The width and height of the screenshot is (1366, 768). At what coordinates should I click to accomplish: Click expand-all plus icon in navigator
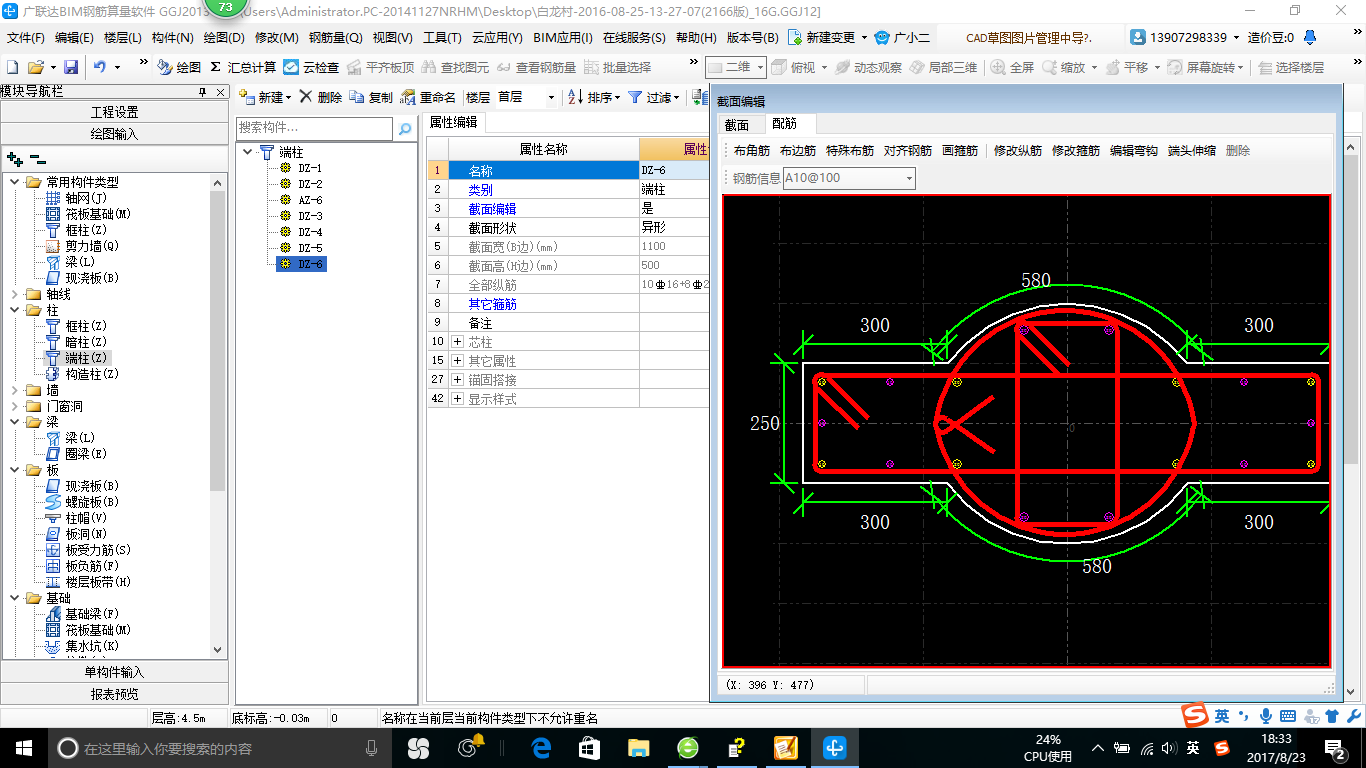14,158
